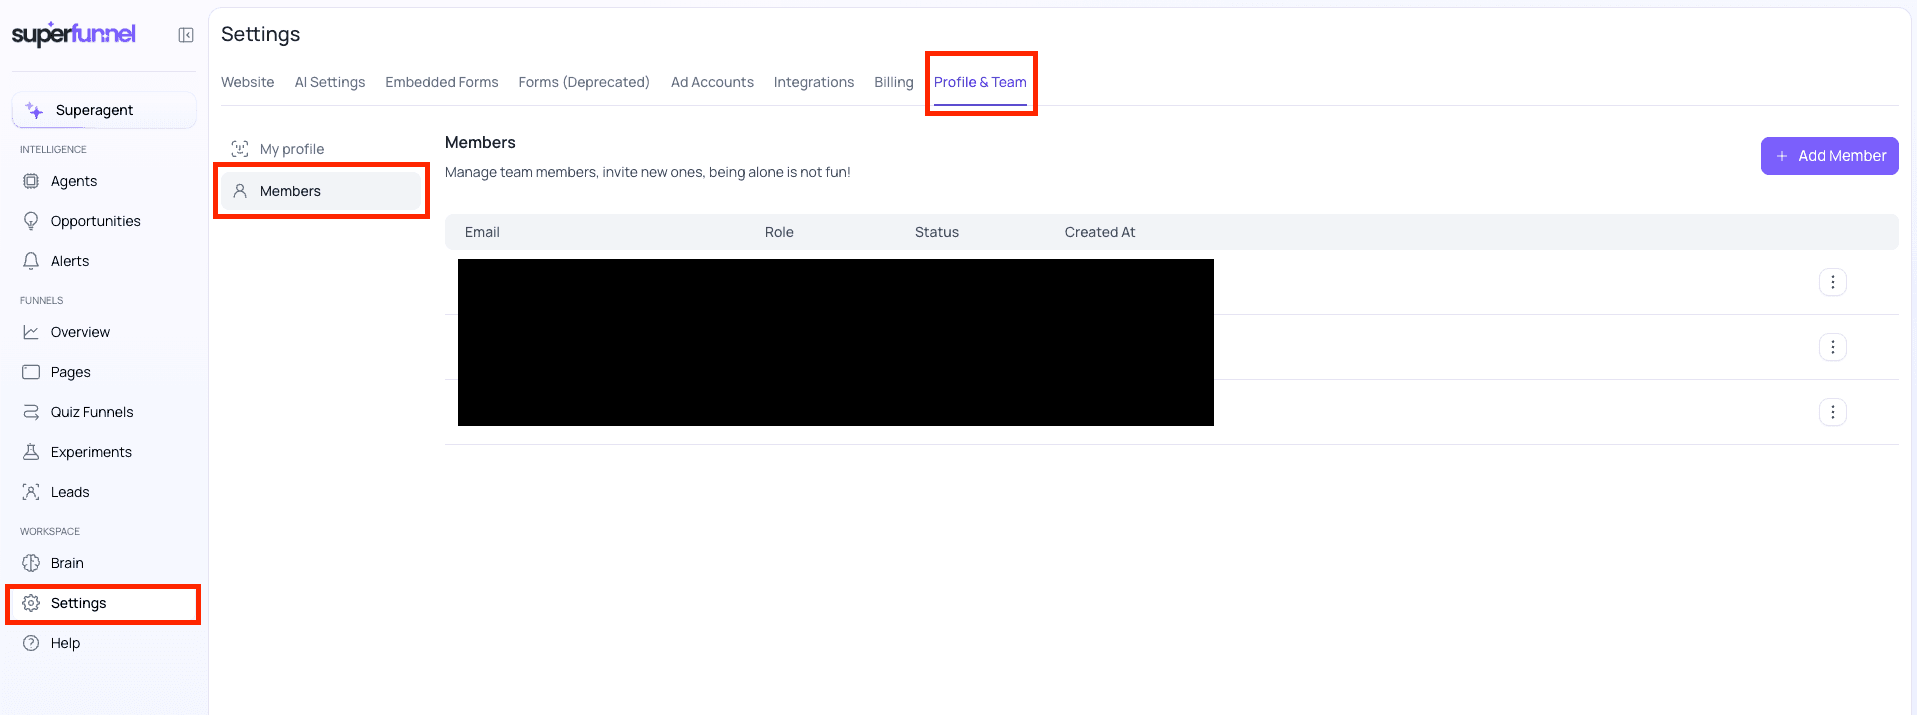Viewport: 1917px width, 715px height.
Task: Click the My profile face-scan icon
Action: 240,149
